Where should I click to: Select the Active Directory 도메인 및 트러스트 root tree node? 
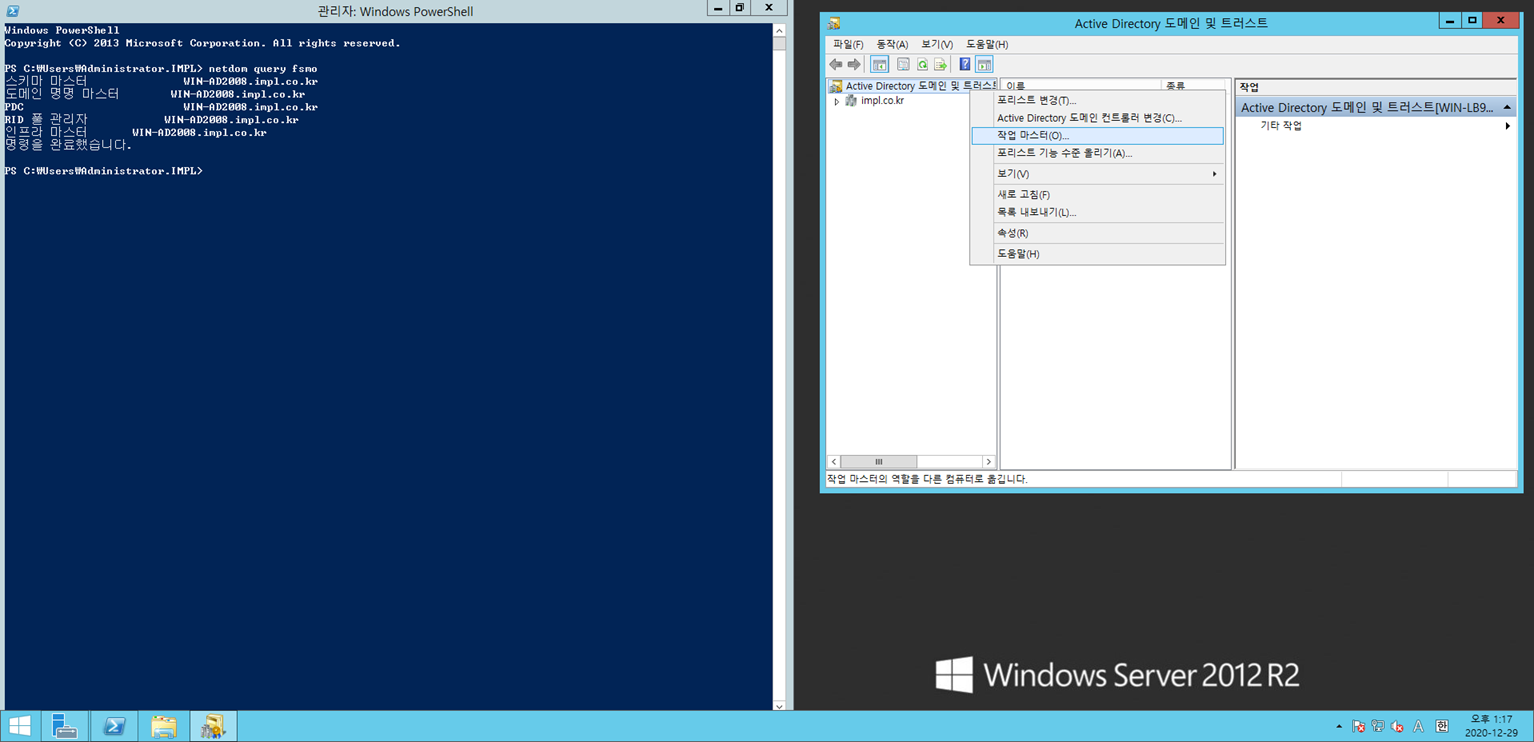click(x=920, y=86)
